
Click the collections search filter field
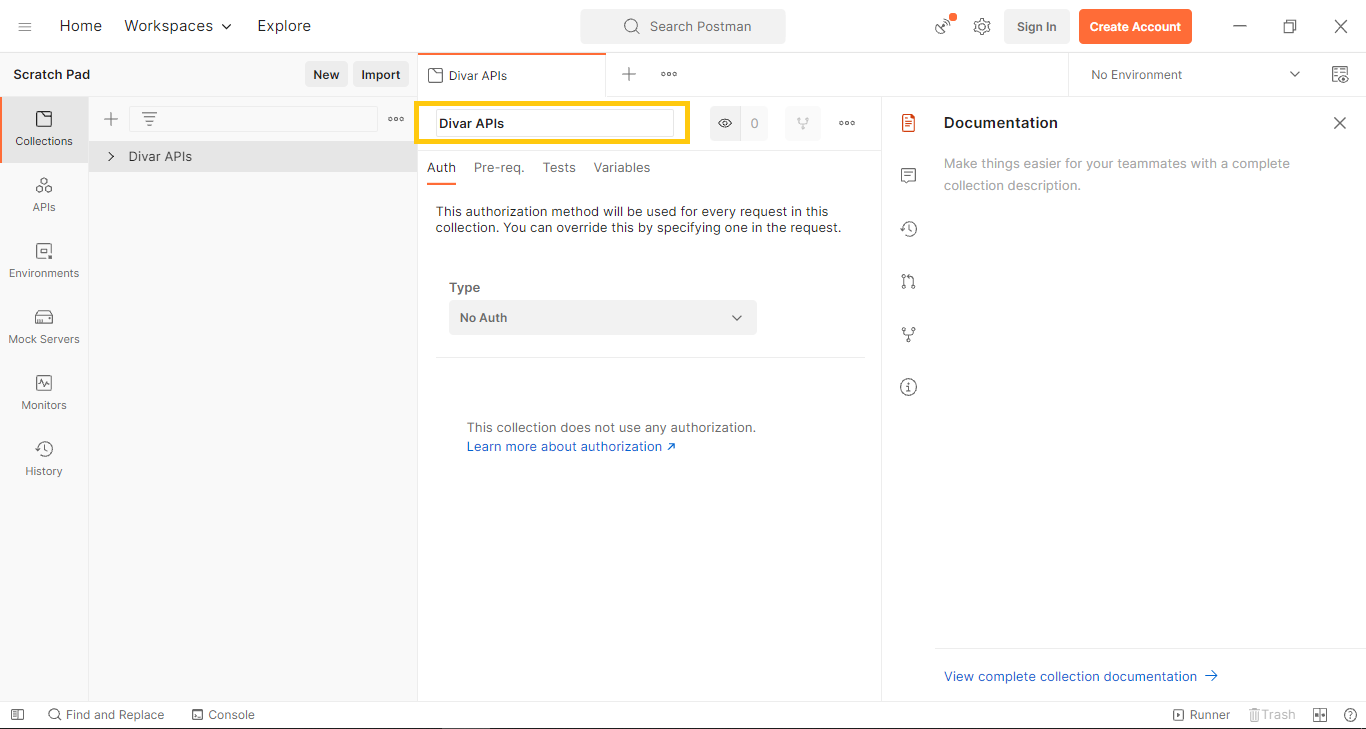253,119
